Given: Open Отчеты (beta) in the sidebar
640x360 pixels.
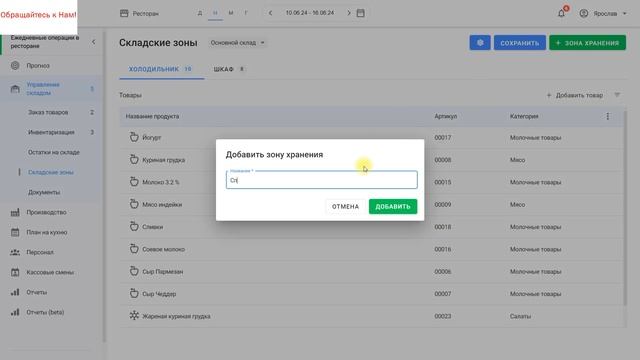Looking at the screenshot, I should [x=45, y=312].
